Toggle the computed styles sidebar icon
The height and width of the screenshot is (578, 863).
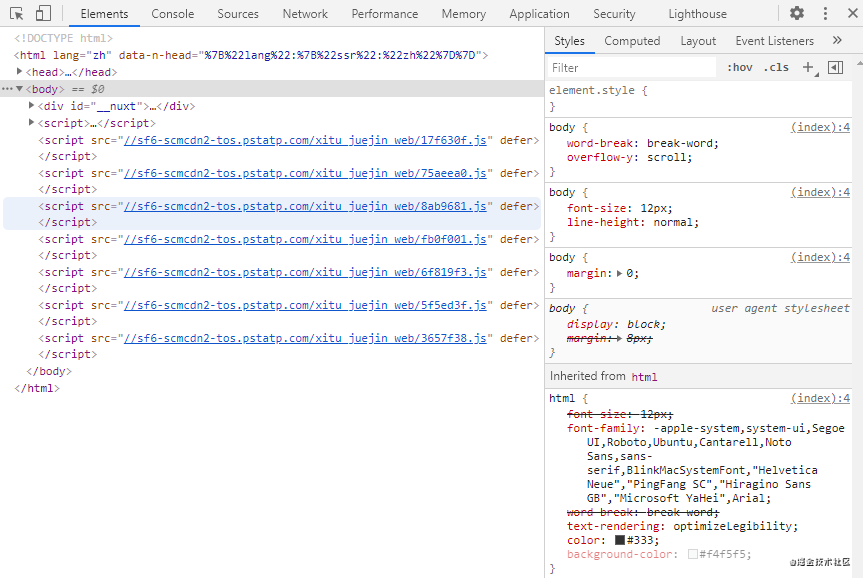tap(835, 67)
